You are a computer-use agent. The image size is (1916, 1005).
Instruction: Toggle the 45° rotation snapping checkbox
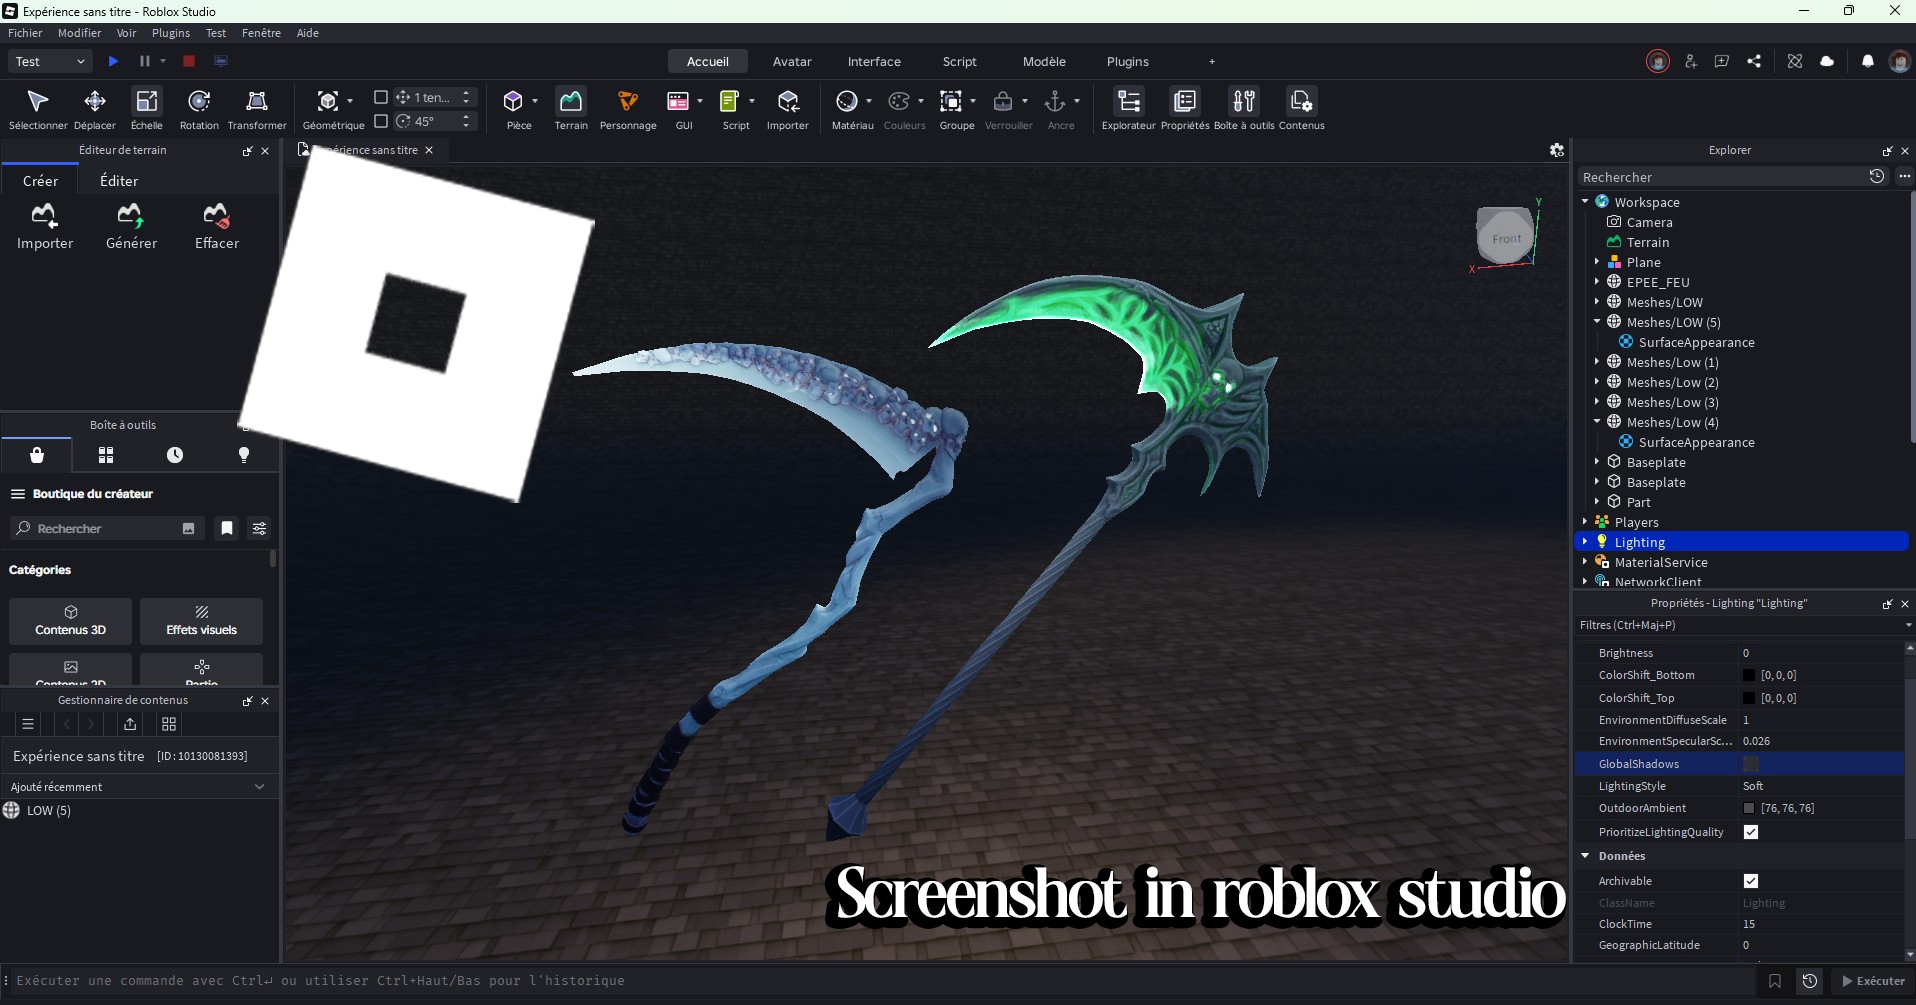pos(381,121)
